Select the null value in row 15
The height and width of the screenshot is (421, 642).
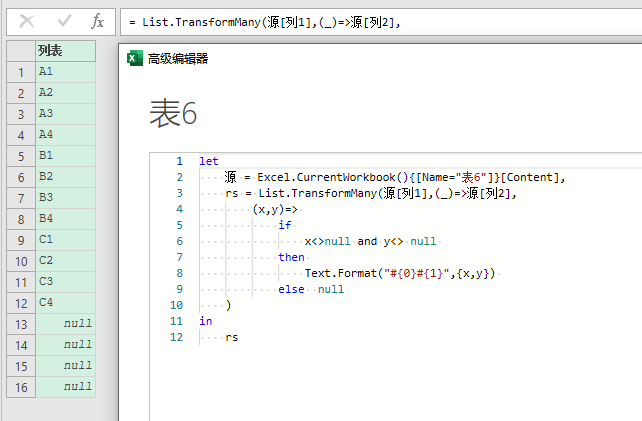pos(66,366)
